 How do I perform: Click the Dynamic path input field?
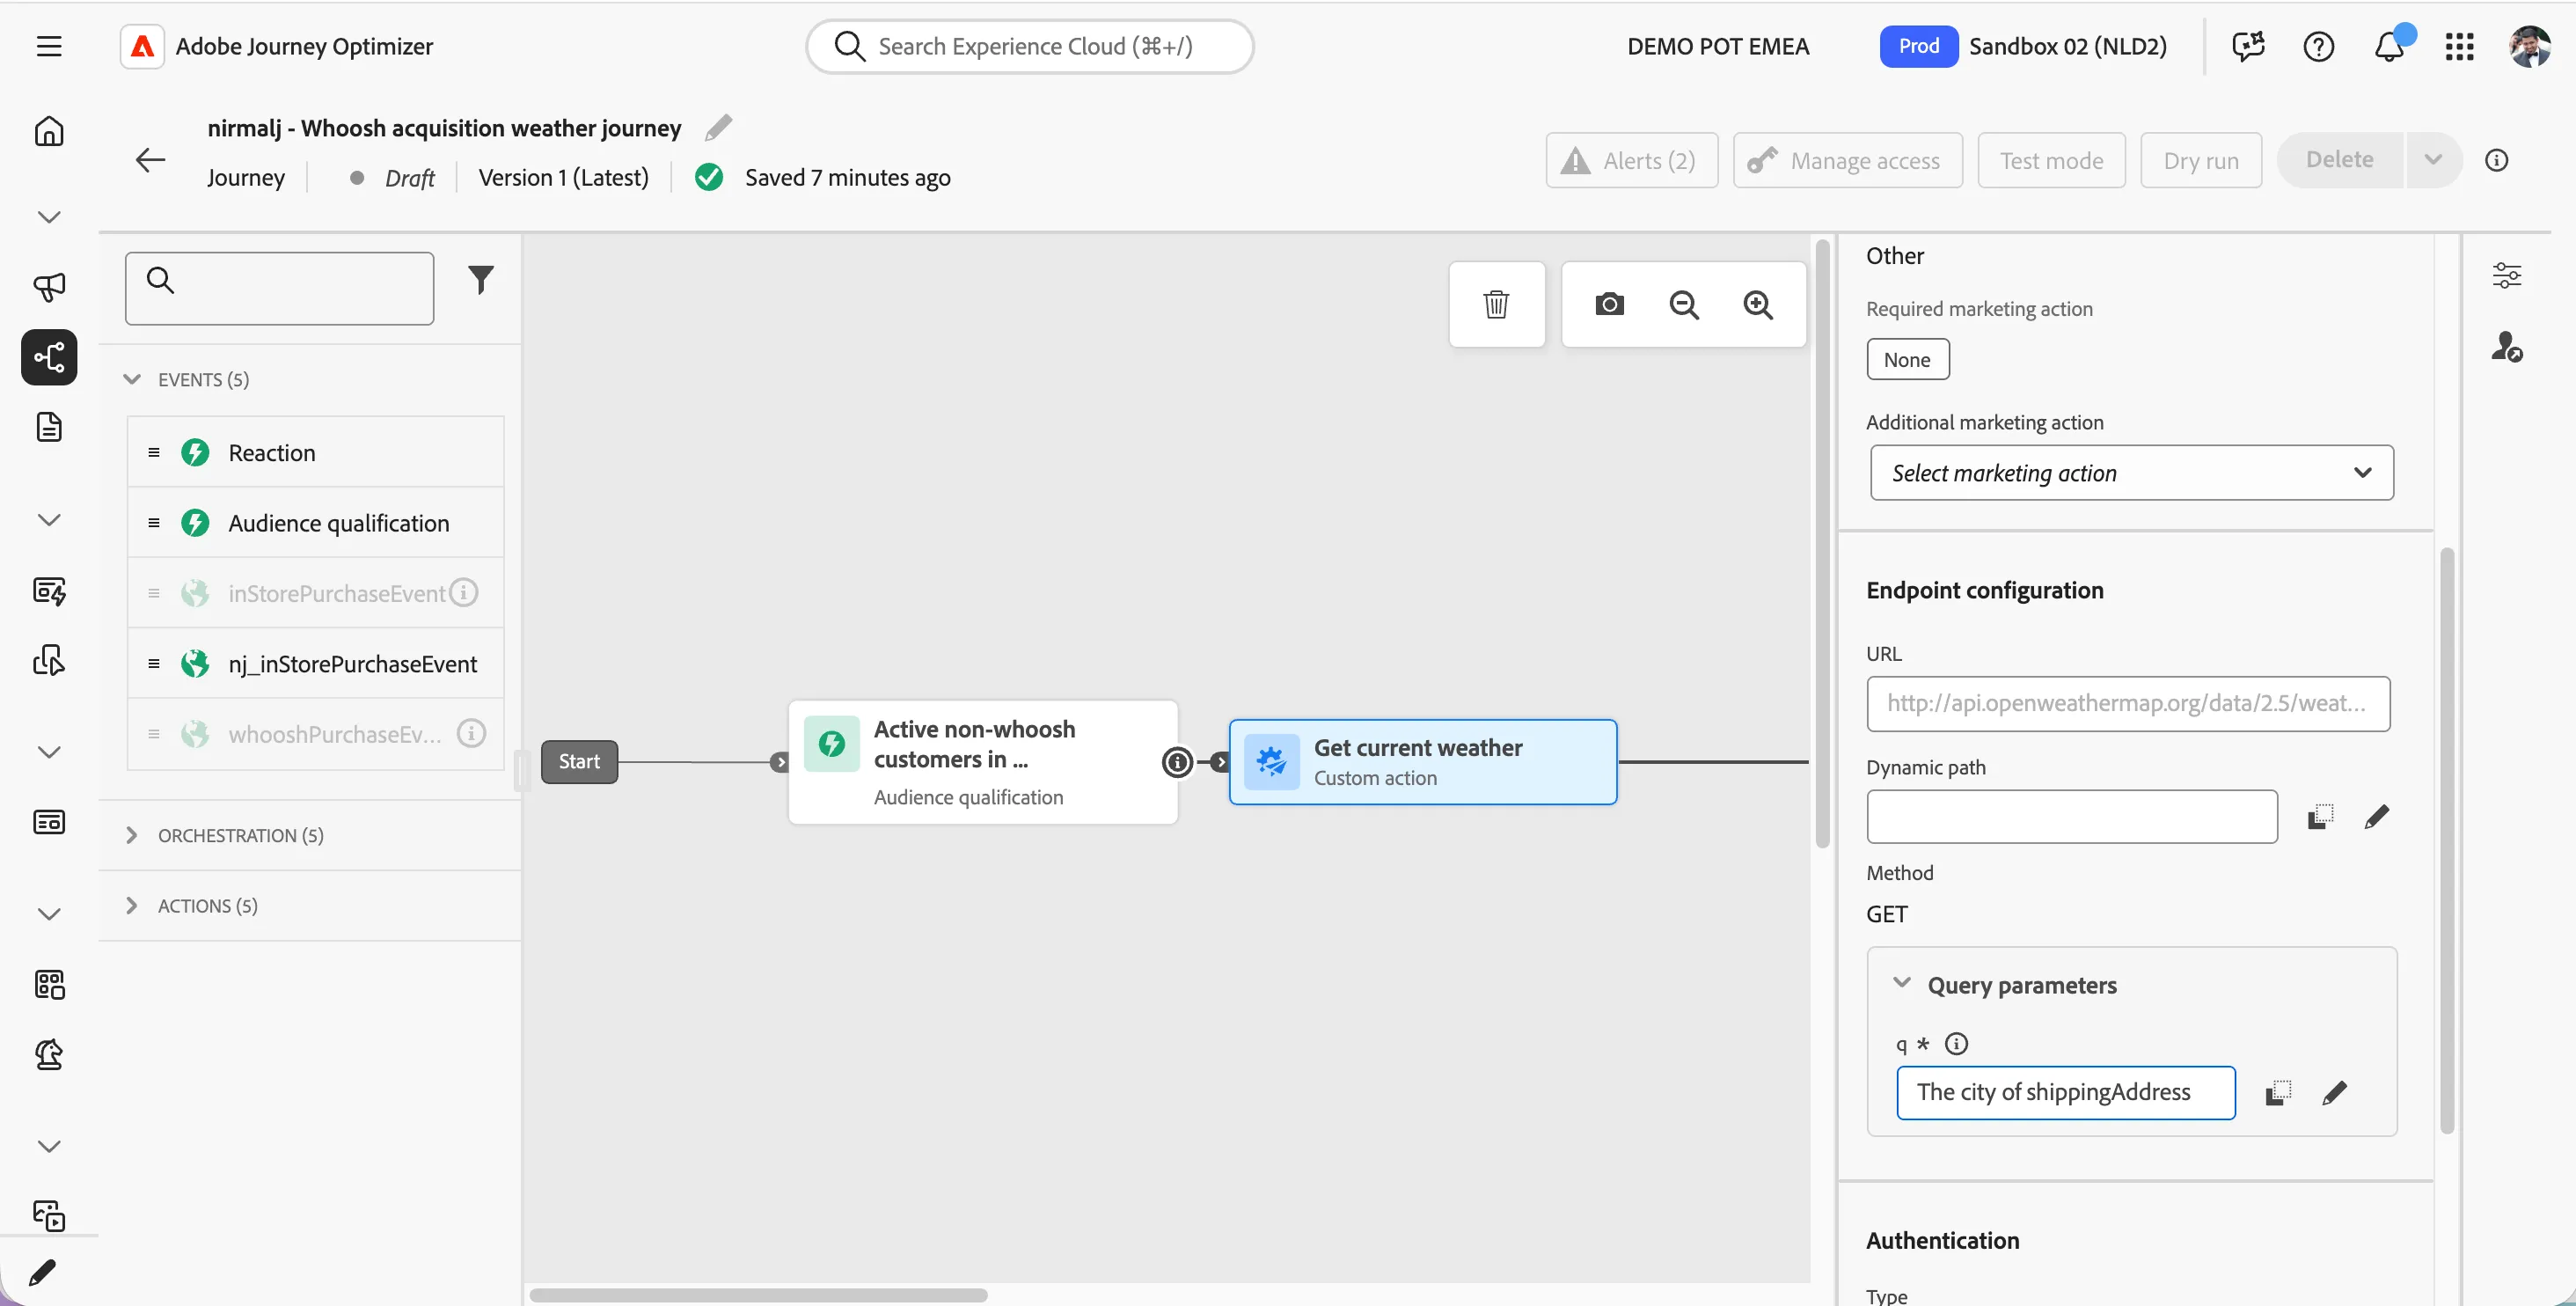[2071, 817]
